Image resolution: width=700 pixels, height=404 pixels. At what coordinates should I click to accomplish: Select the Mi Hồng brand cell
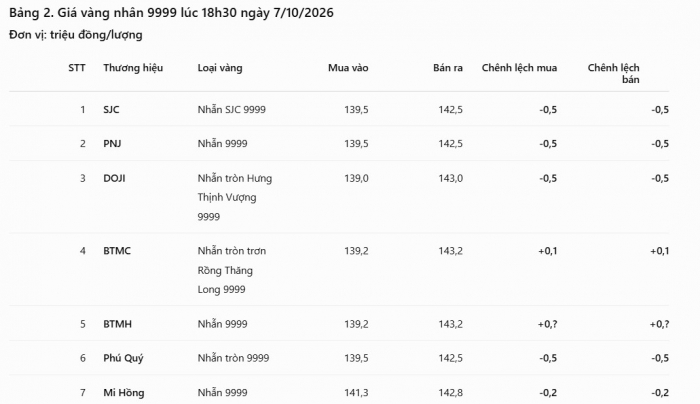(x=124, y=393)
